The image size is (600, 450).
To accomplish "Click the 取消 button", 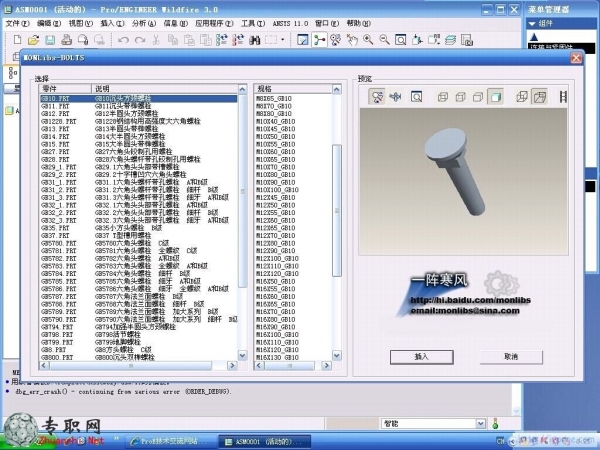I will (x=510, y=355).
